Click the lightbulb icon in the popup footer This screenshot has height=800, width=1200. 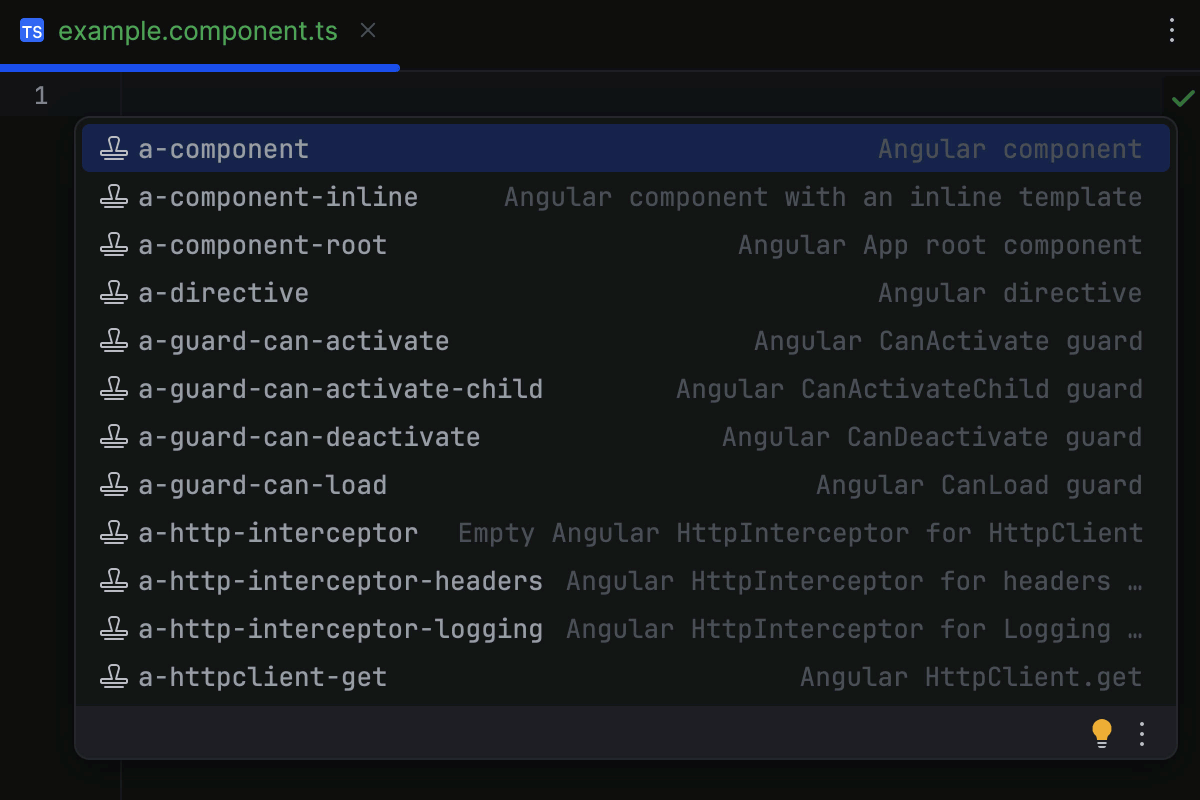click(1102, 733)
